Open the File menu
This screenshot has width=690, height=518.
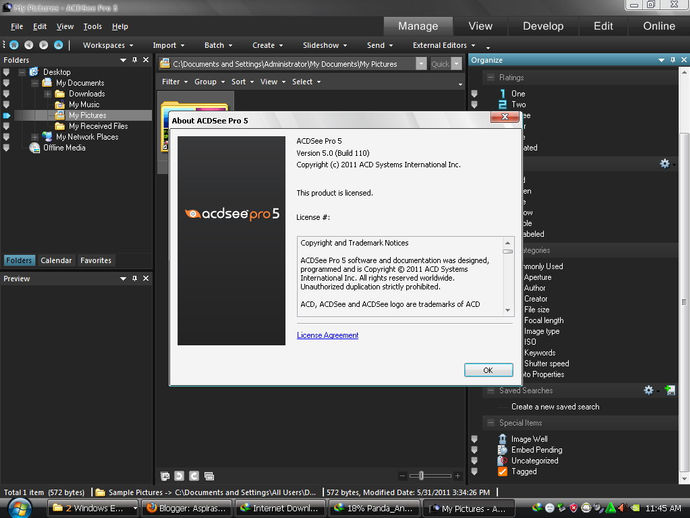(17, 26)
